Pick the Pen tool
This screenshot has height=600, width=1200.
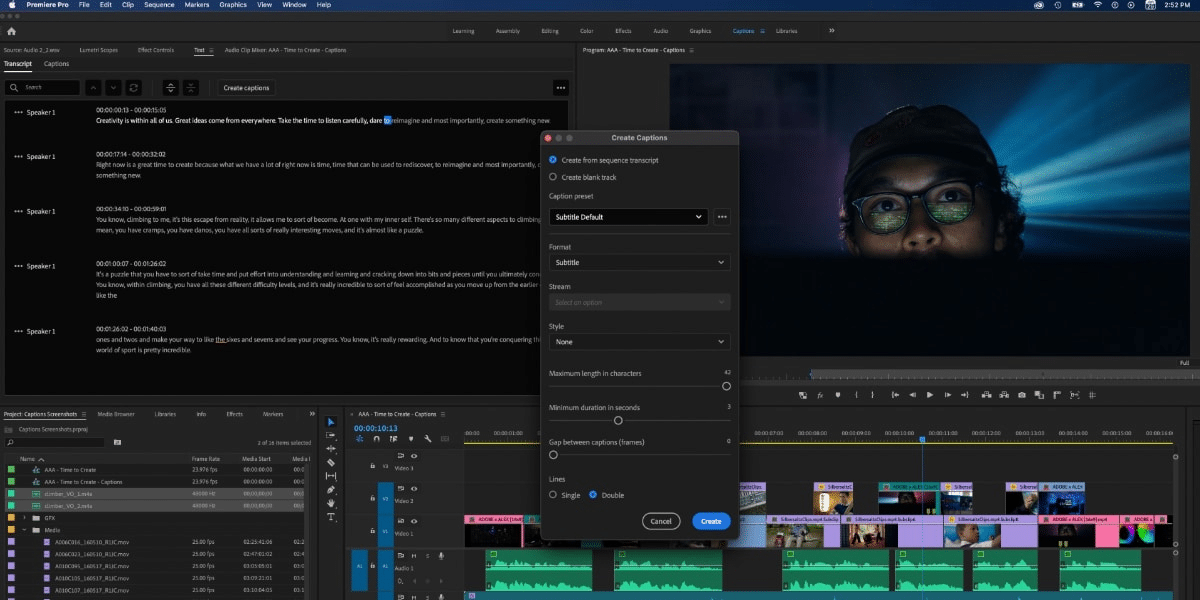331,490
